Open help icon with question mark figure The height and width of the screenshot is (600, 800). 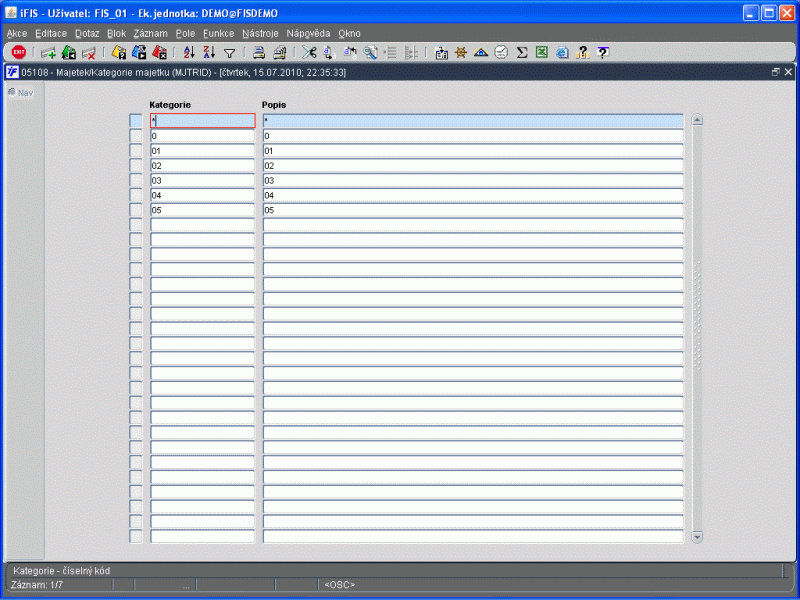pyautogui.click(x=582, y=52)
